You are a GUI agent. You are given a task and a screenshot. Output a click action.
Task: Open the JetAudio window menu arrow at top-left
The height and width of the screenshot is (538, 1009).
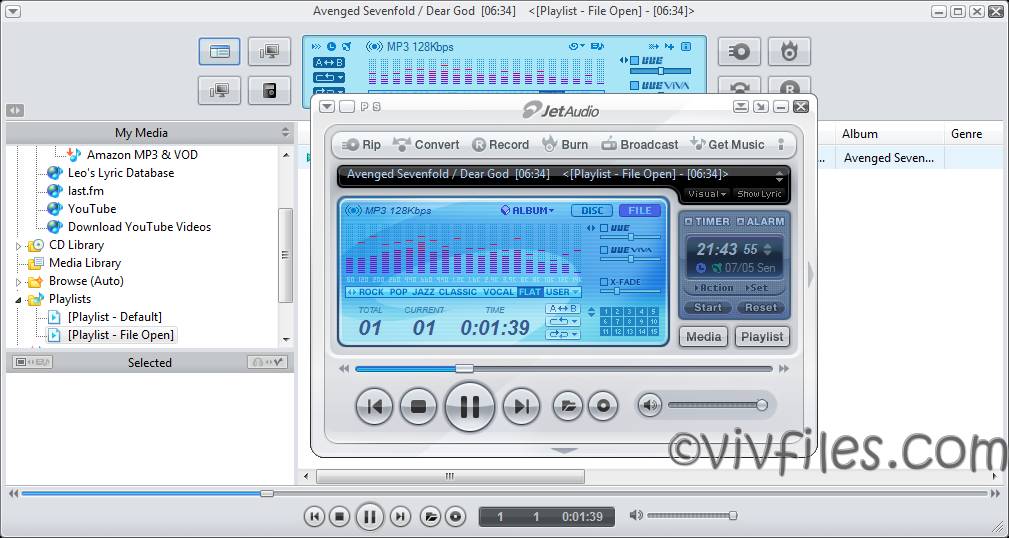pos(327,106)
